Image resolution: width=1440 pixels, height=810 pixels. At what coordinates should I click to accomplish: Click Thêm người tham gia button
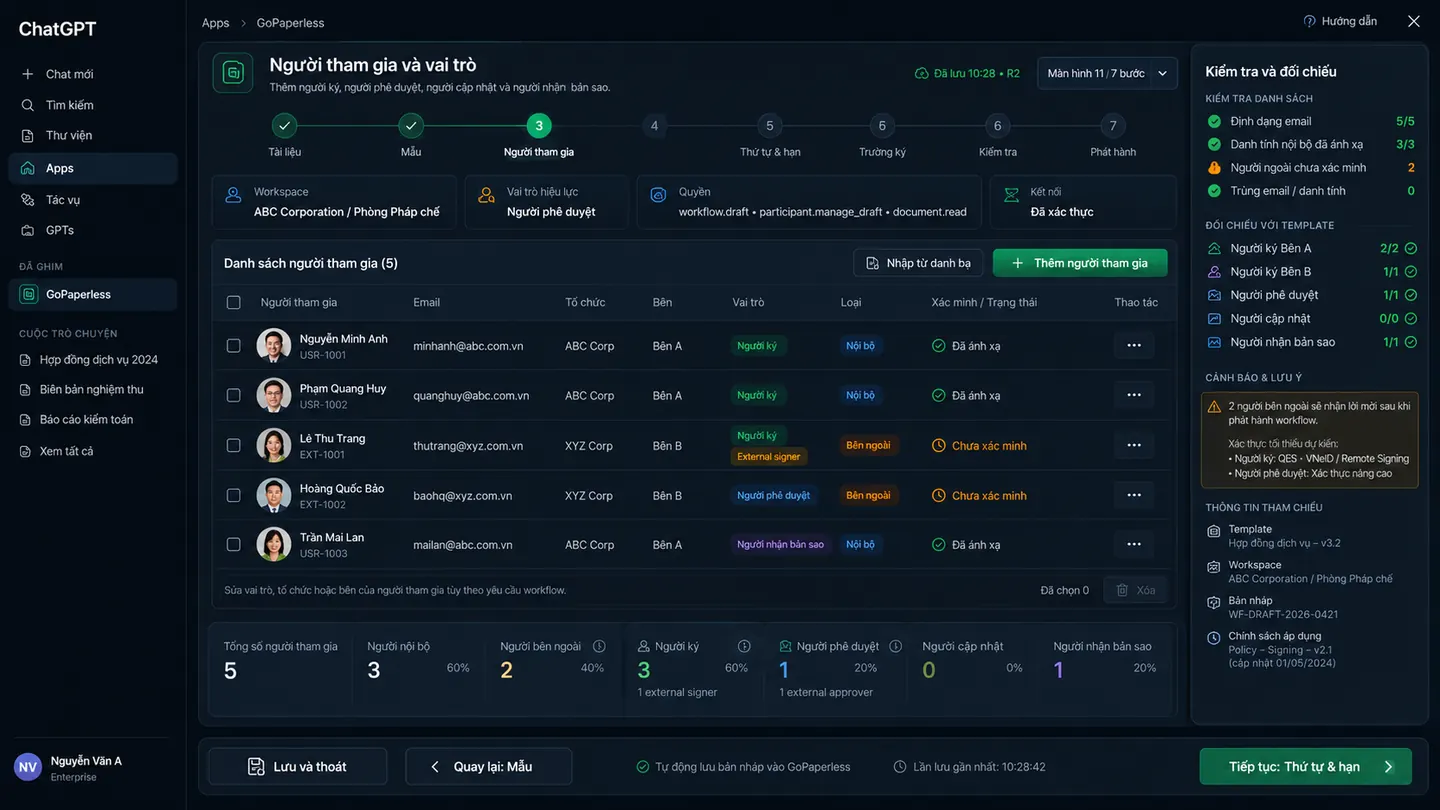(1080, 263)
